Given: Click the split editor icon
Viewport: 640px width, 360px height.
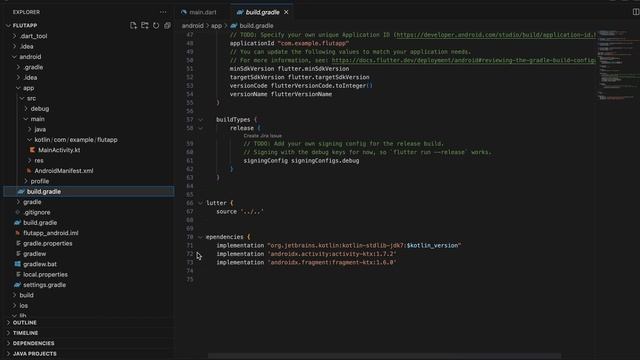Looking at the screenshot, I should pyautogui.click(x=636, y=12).
